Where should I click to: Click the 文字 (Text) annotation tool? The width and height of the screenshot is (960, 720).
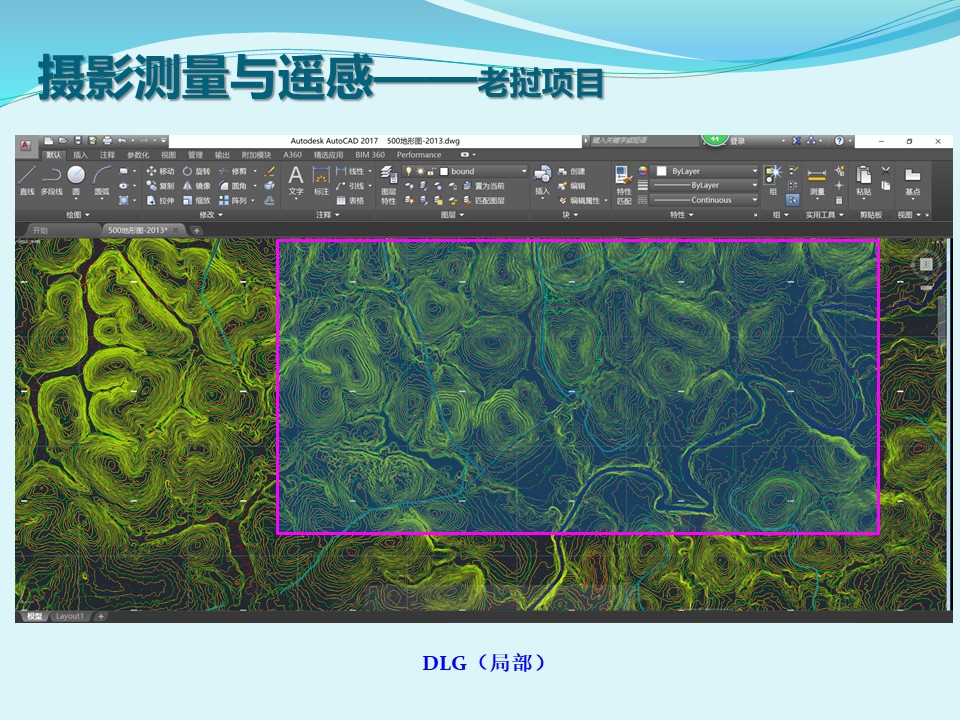(296, 181)
